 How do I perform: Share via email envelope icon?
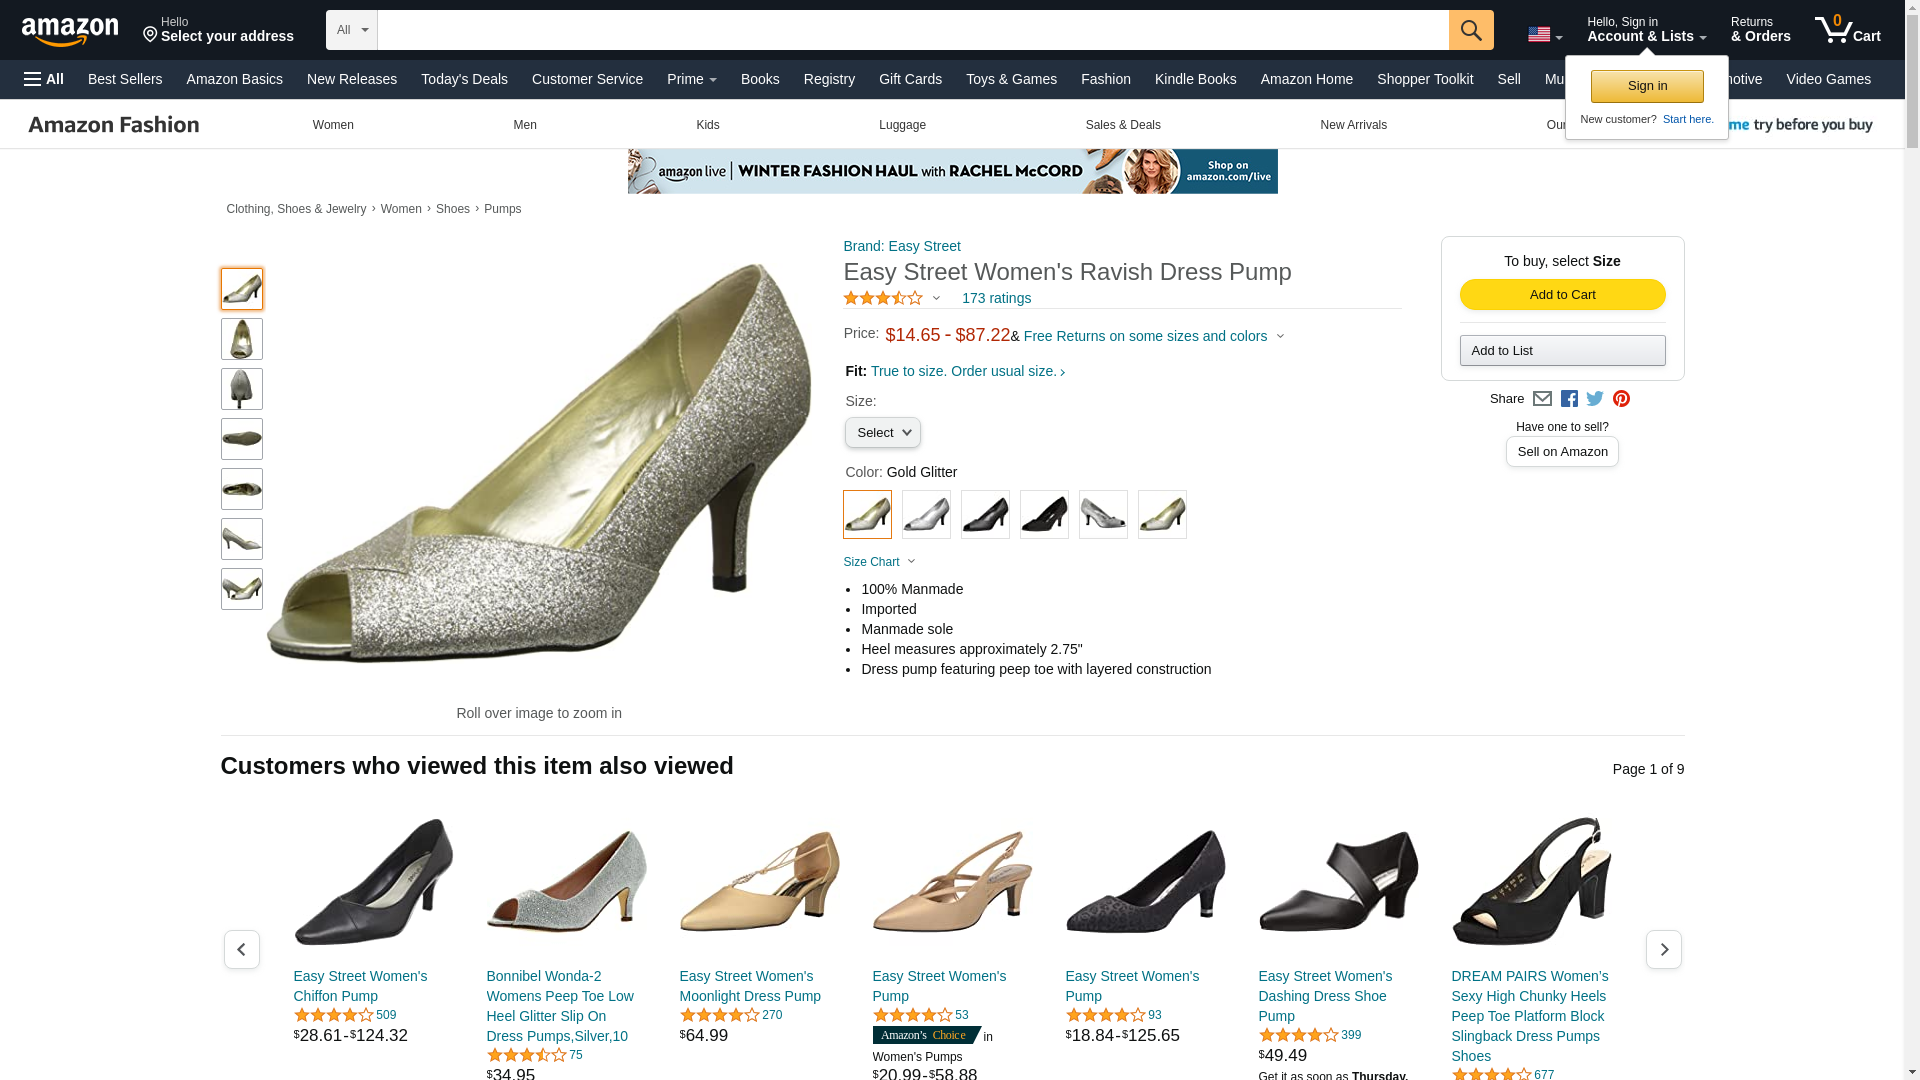coord(1542,399)
